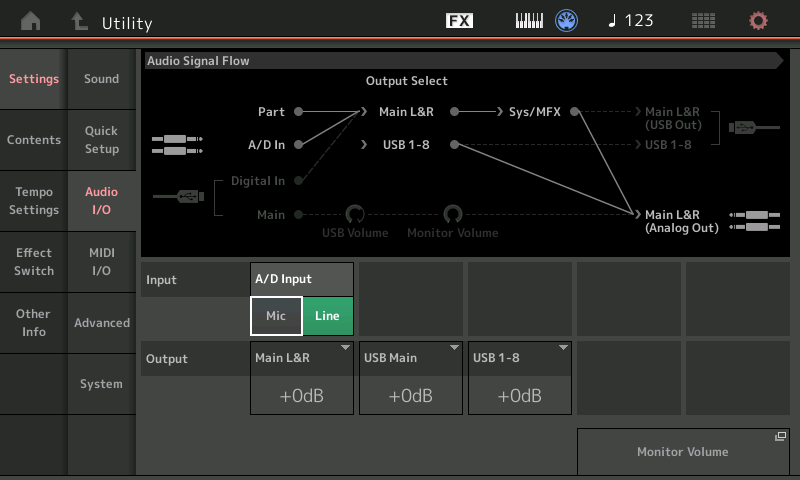Image resolution: width=800 pixels, height=480 pixels.
Task: Go to the Home screen icon
Action: click(x=32, y=21)
